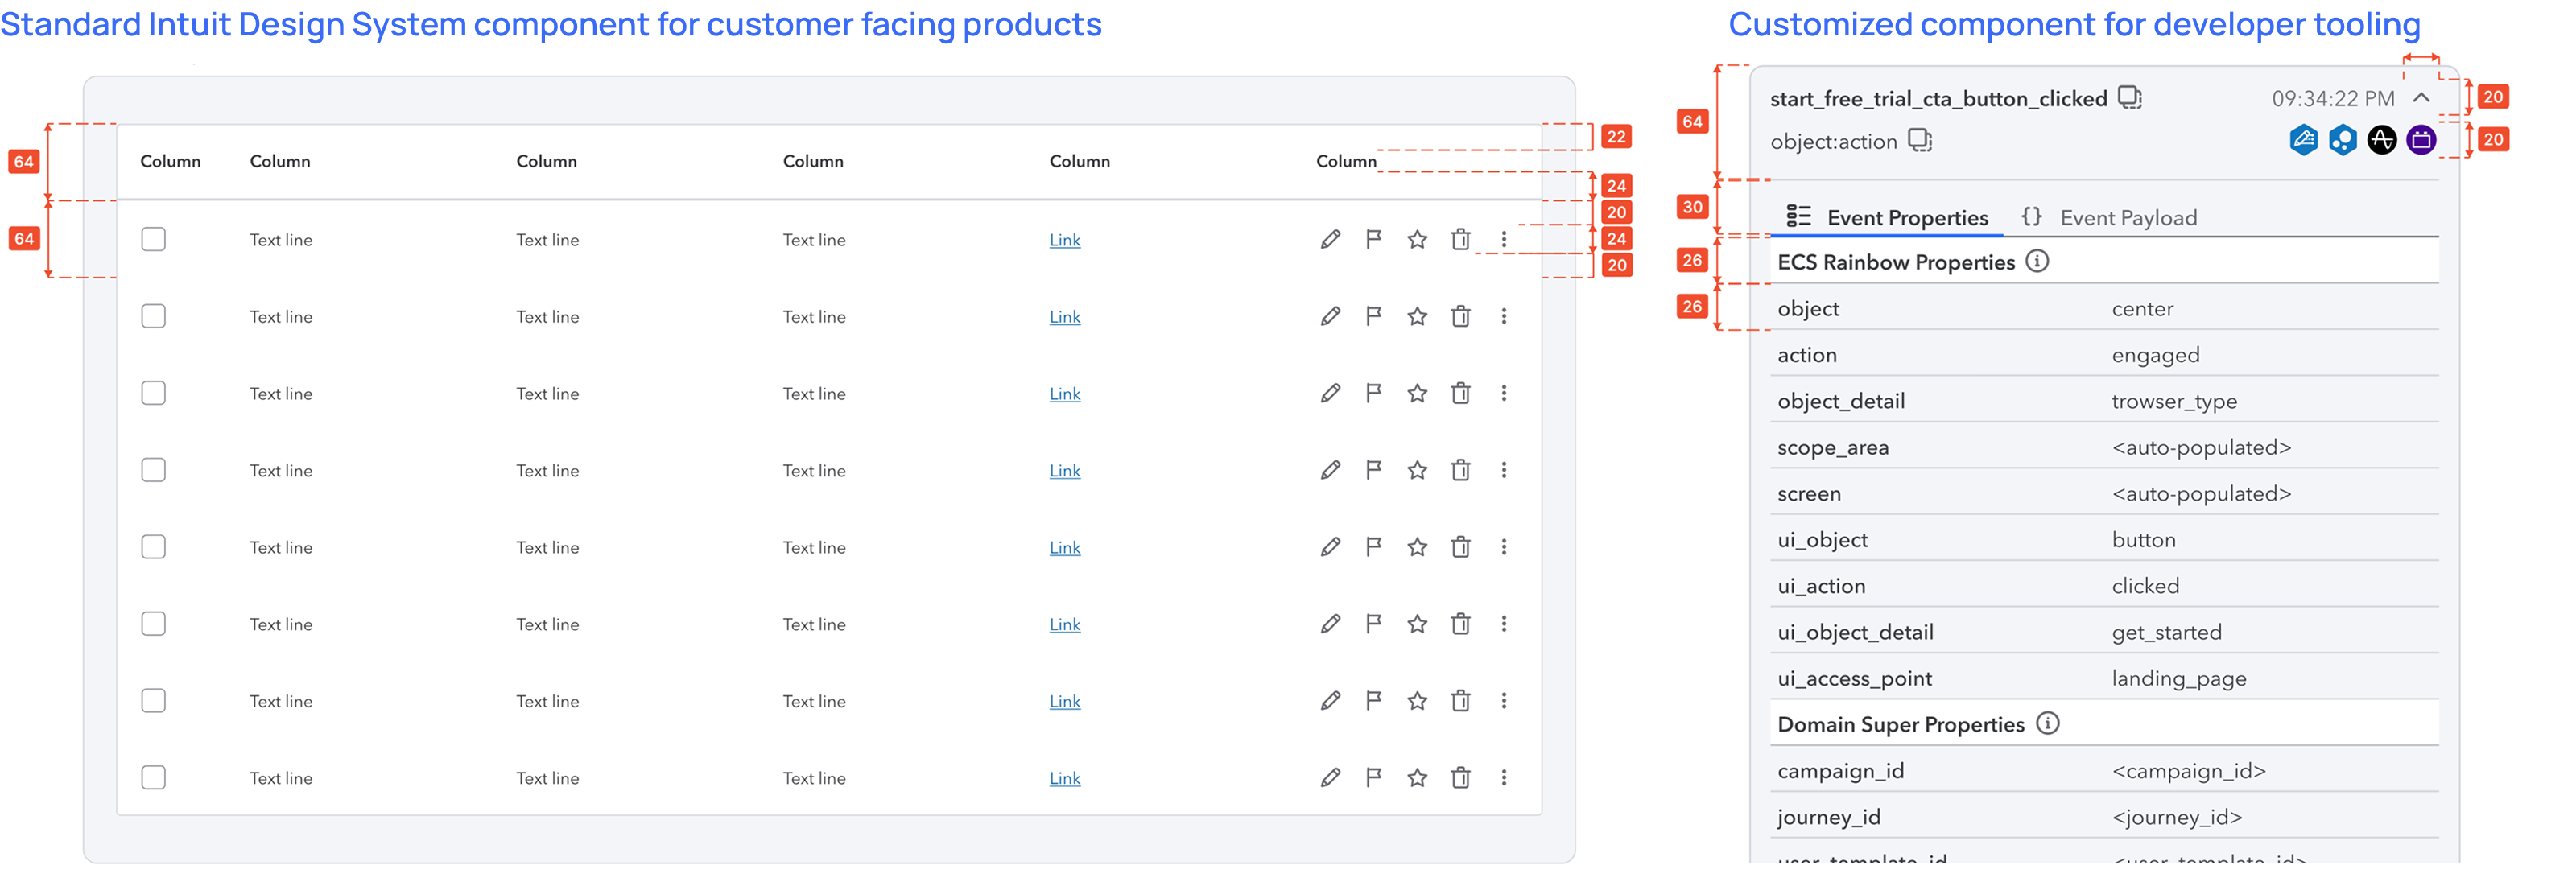The width and height of the screenshot is (2576, 882).
Task: Select the trowser_type value
Action: [2174, 401]
